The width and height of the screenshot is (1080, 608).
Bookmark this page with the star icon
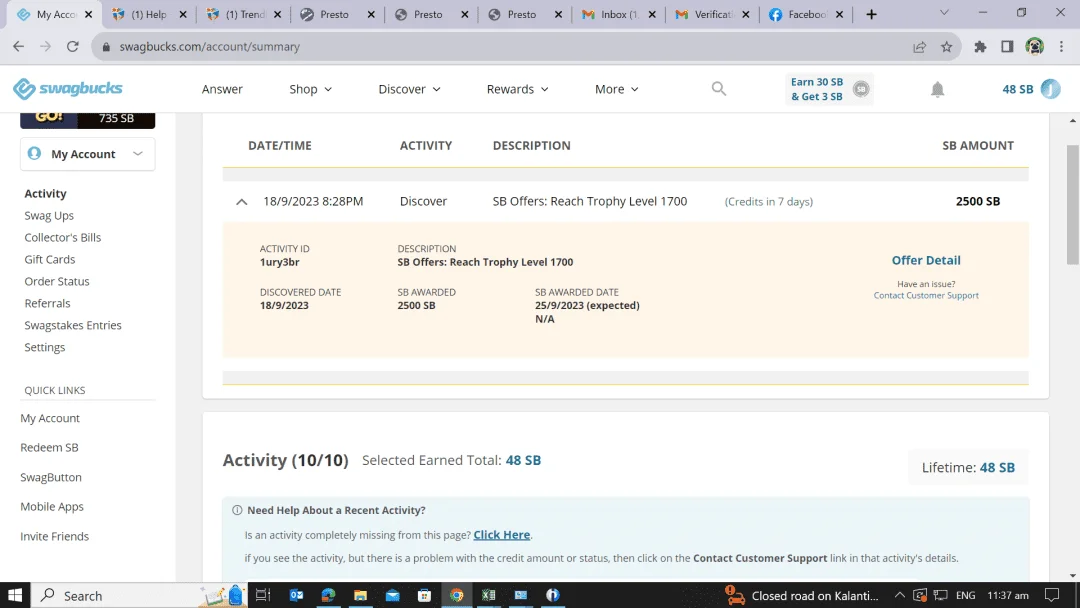point(946,47)
